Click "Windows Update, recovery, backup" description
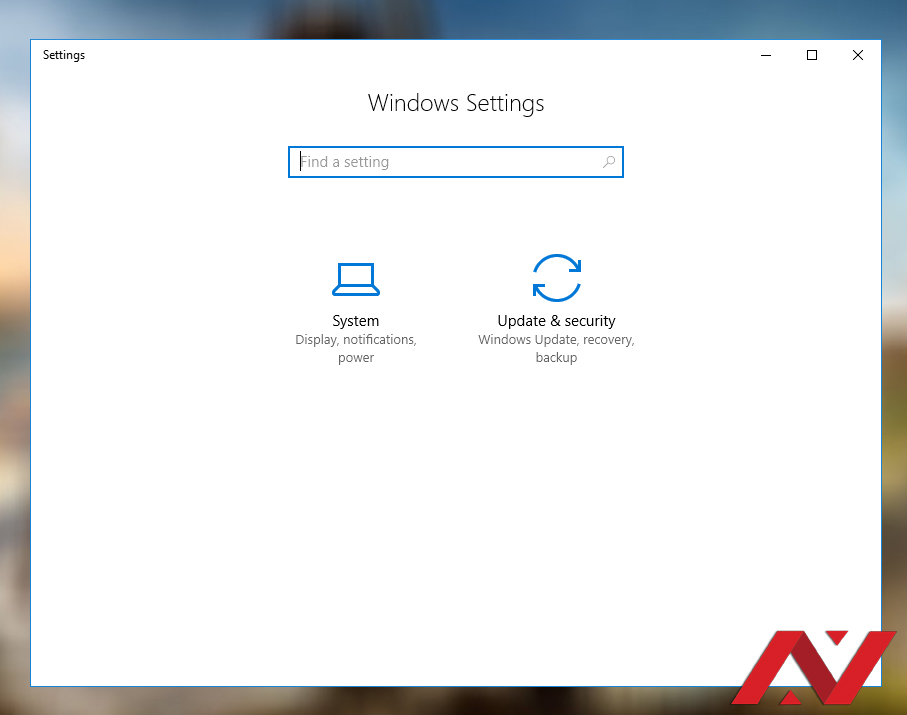Image resolution: width=907 pixels, height=715 pixels. coord(556,348)
